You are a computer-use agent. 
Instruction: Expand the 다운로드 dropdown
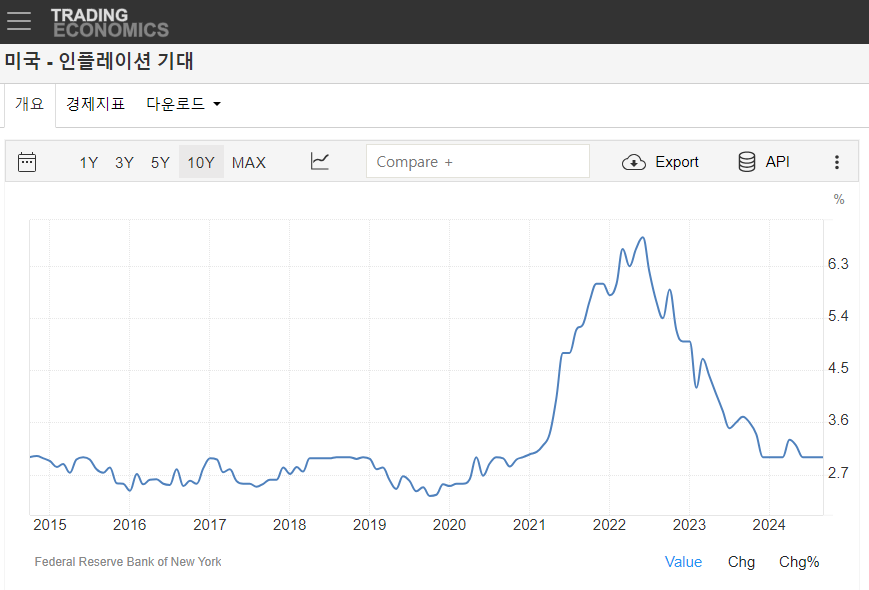pyautogui.click(x=183, y=104)
